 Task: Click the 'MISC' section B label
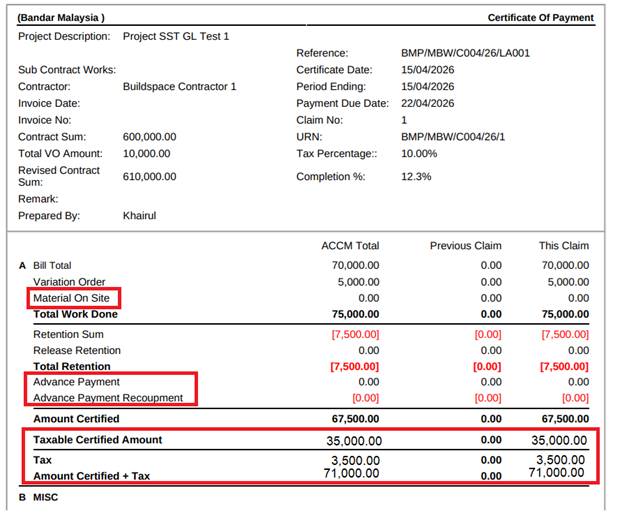pyautogui.click(x=45, y=497)
